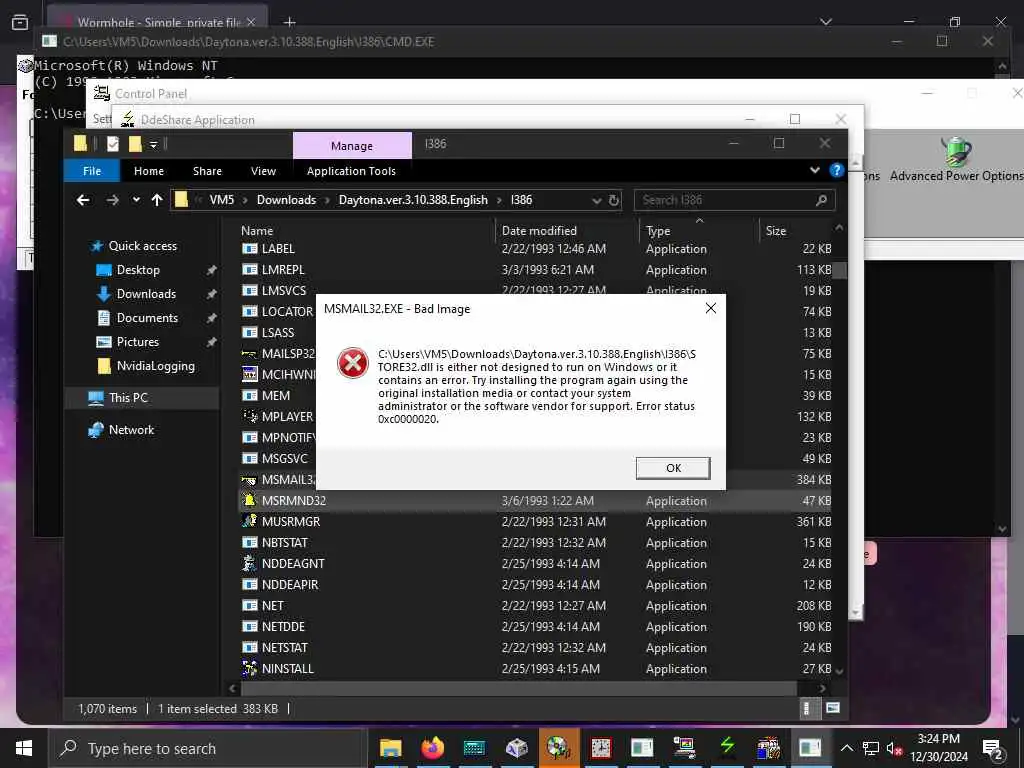Click the taskbar search box
The image size is (1024, 768).
(x=206, y=748)
